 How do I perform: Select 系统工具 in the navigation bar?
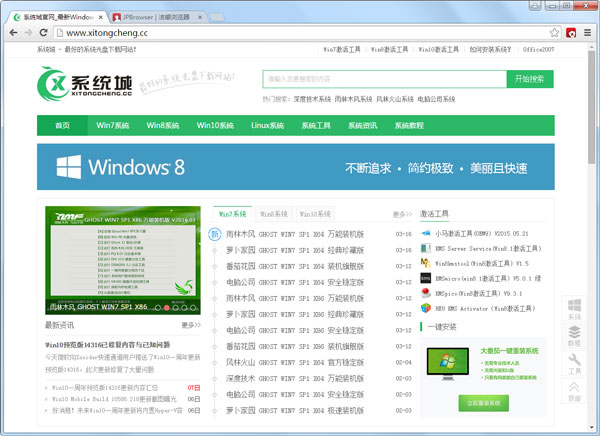[316, 126]
